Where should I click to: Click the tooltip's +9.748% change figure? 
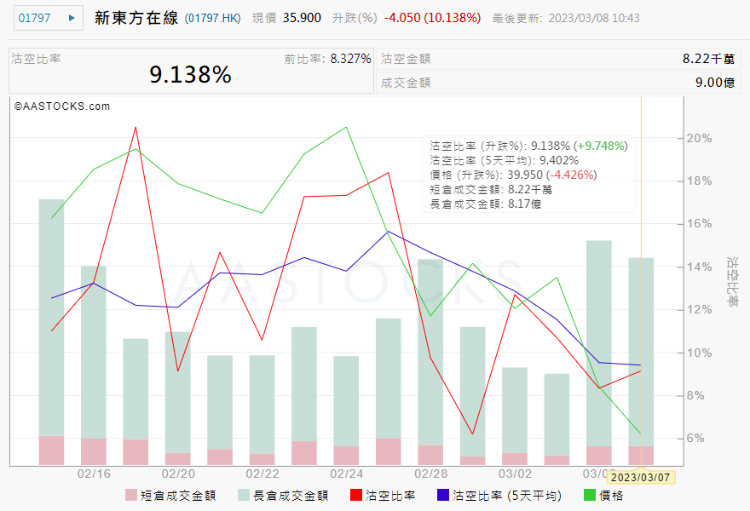tap(601, 146)
